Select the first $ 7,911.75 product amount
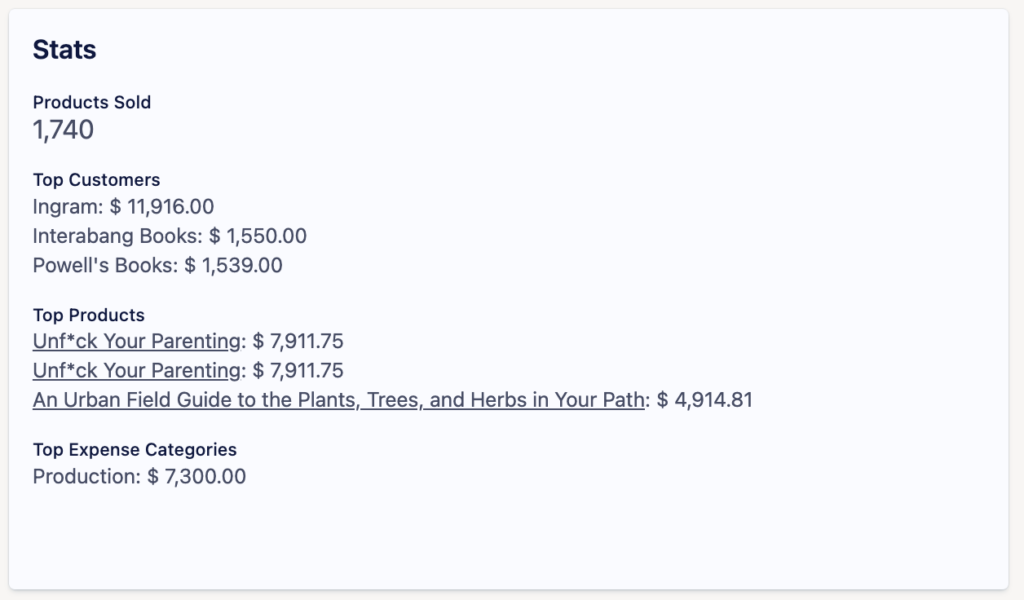 pyautogui.click(x=299, y=342)
